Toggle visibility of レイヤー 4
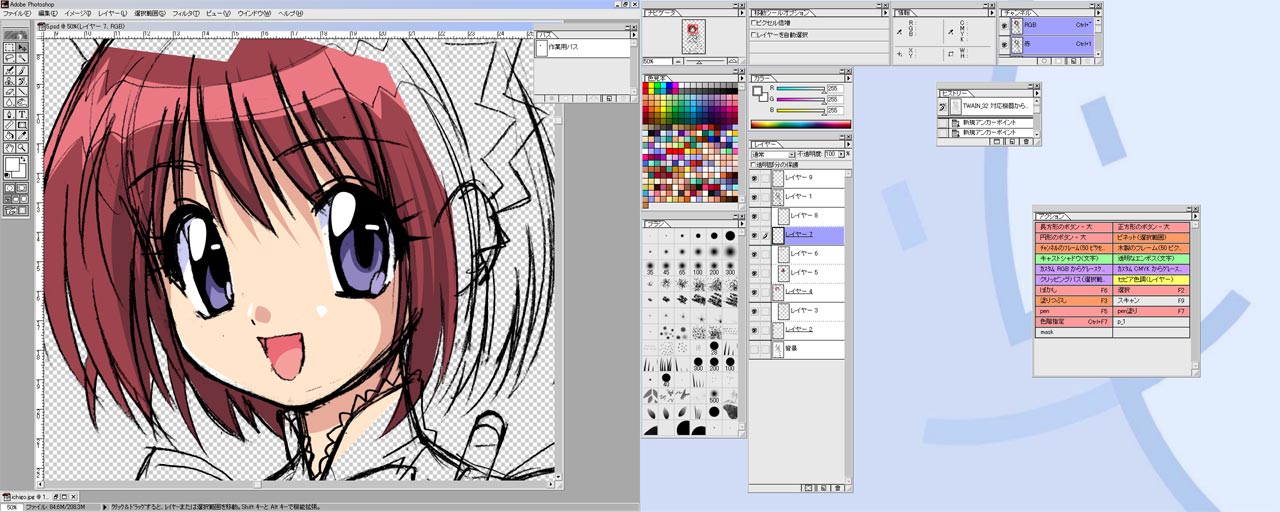The image size is (1280, 512). click(755, 291)
